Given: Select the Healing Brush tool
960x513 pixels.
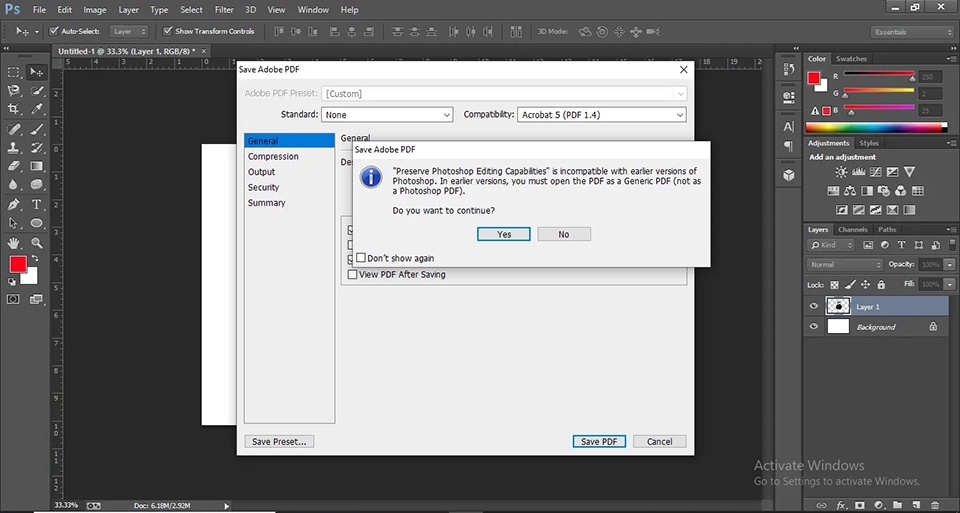Looking at the screenshot, I should point(13,129).
